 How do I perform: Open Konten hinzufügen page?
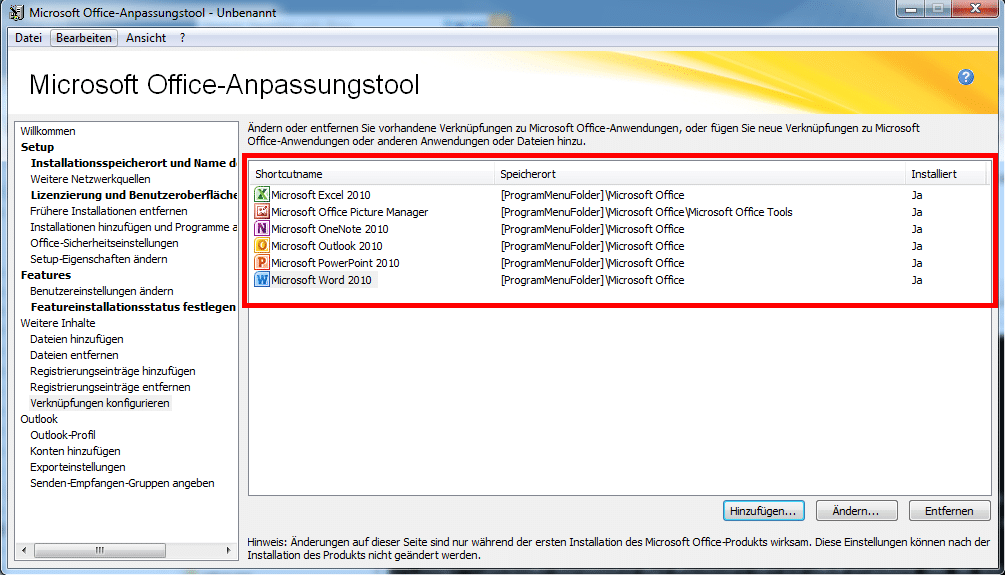[x=75, y=451]
